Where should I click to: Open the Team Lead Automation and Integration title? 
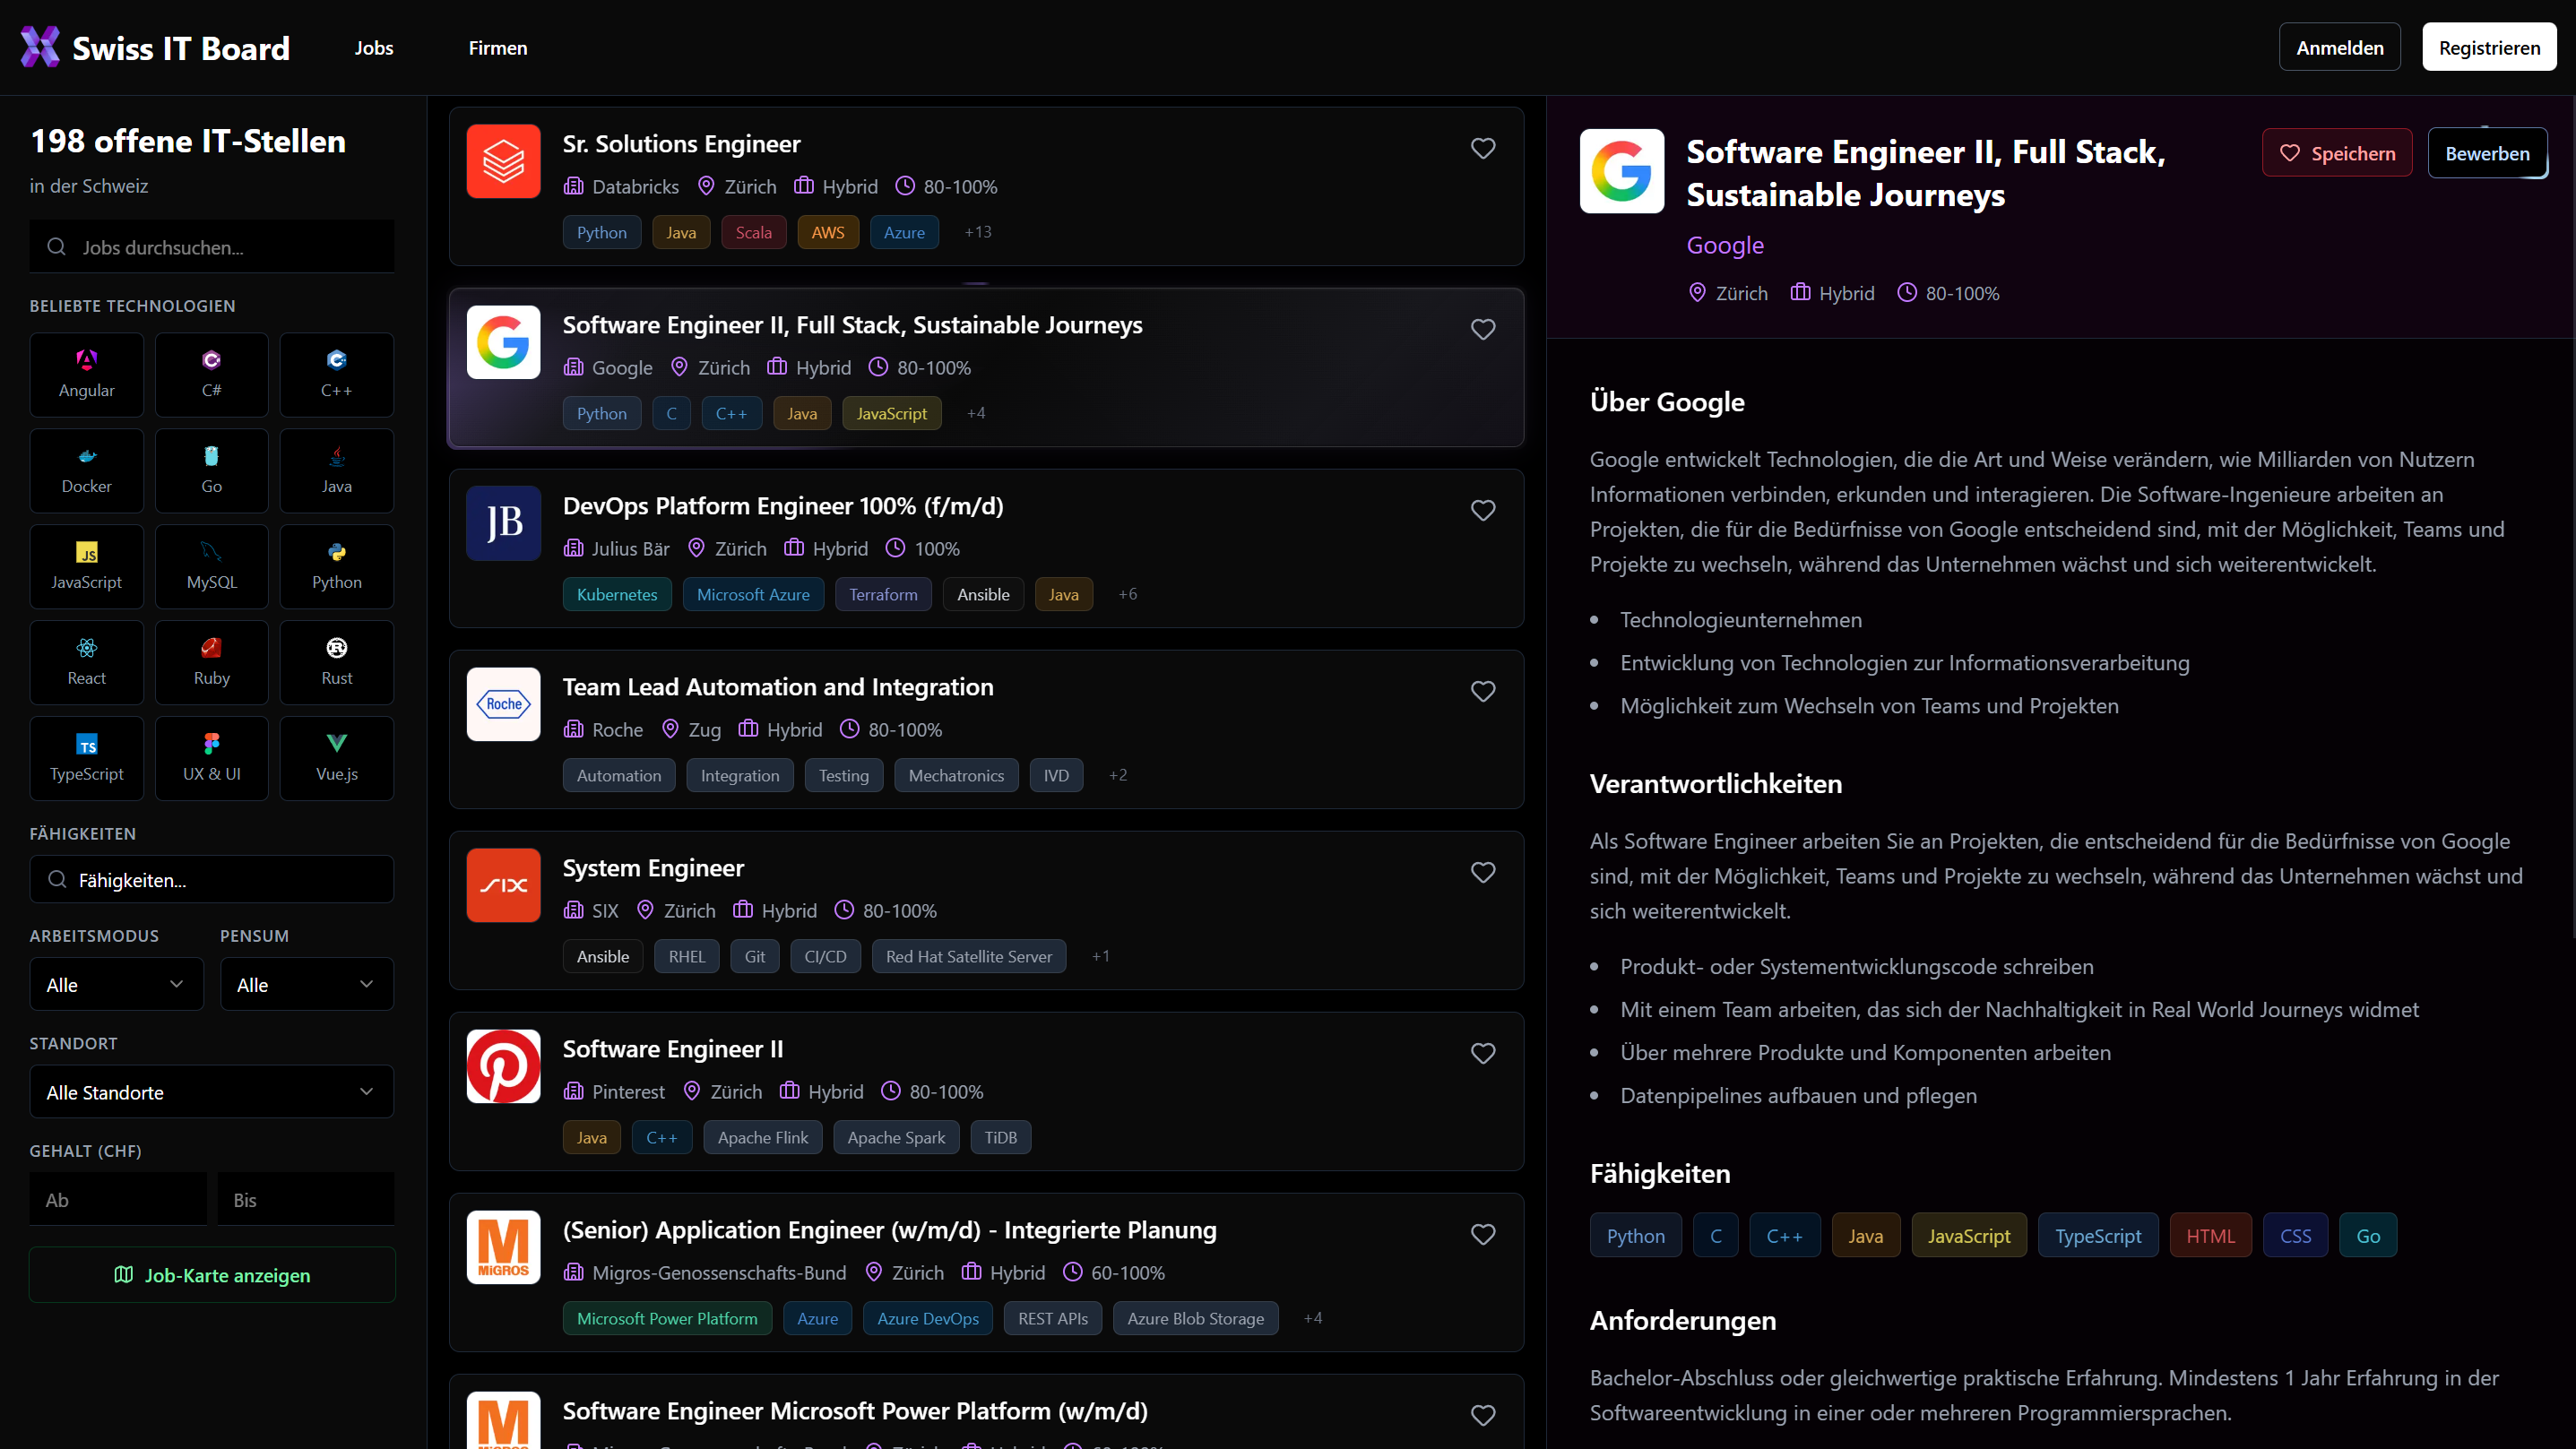[x=778, y=687]
